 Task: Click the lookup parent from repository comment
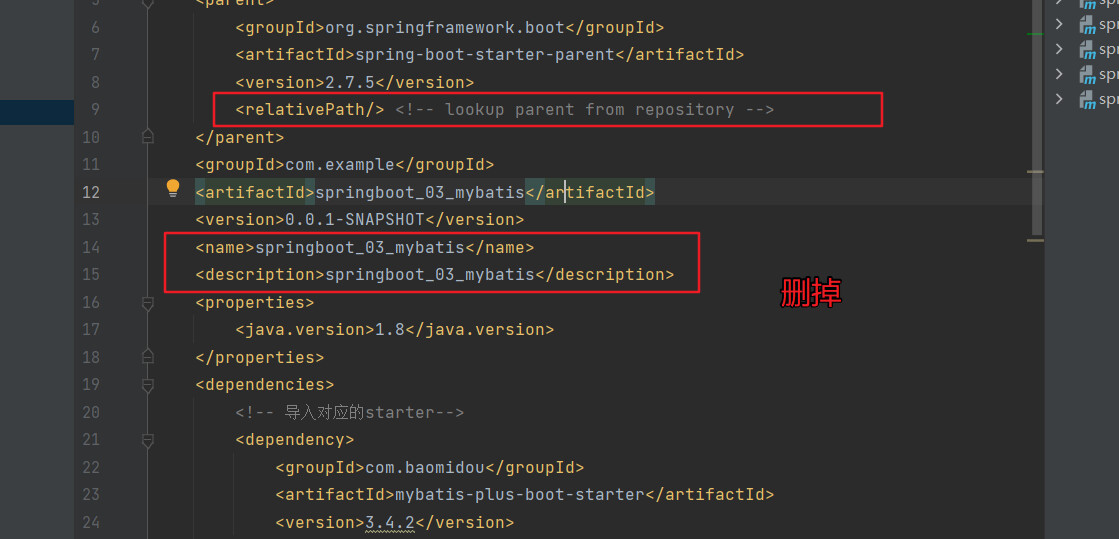(x=584, y=110)
